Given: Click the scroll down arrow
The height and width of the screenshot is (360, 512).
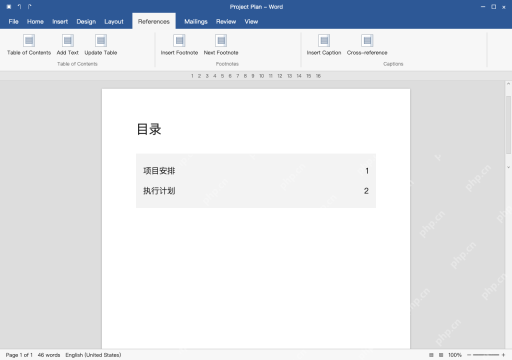Looking at the screenshot, I should point(508,167).
